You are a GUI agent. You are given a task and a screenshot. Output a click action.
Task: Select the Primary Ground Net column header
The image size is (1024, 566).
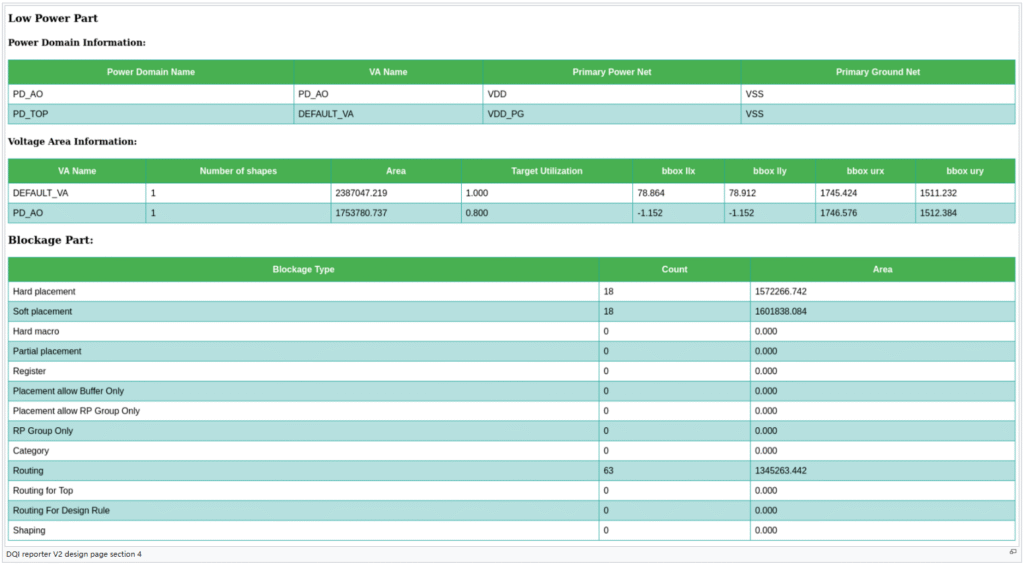877,72
